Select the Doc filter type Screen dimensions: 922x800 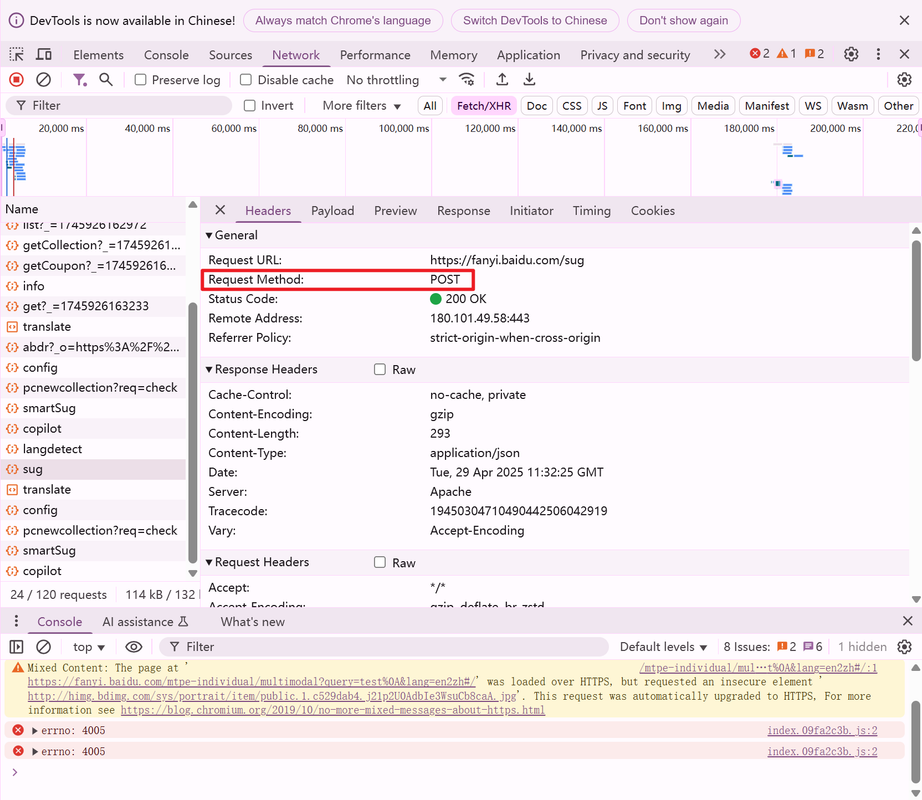(x=536, y=106)
